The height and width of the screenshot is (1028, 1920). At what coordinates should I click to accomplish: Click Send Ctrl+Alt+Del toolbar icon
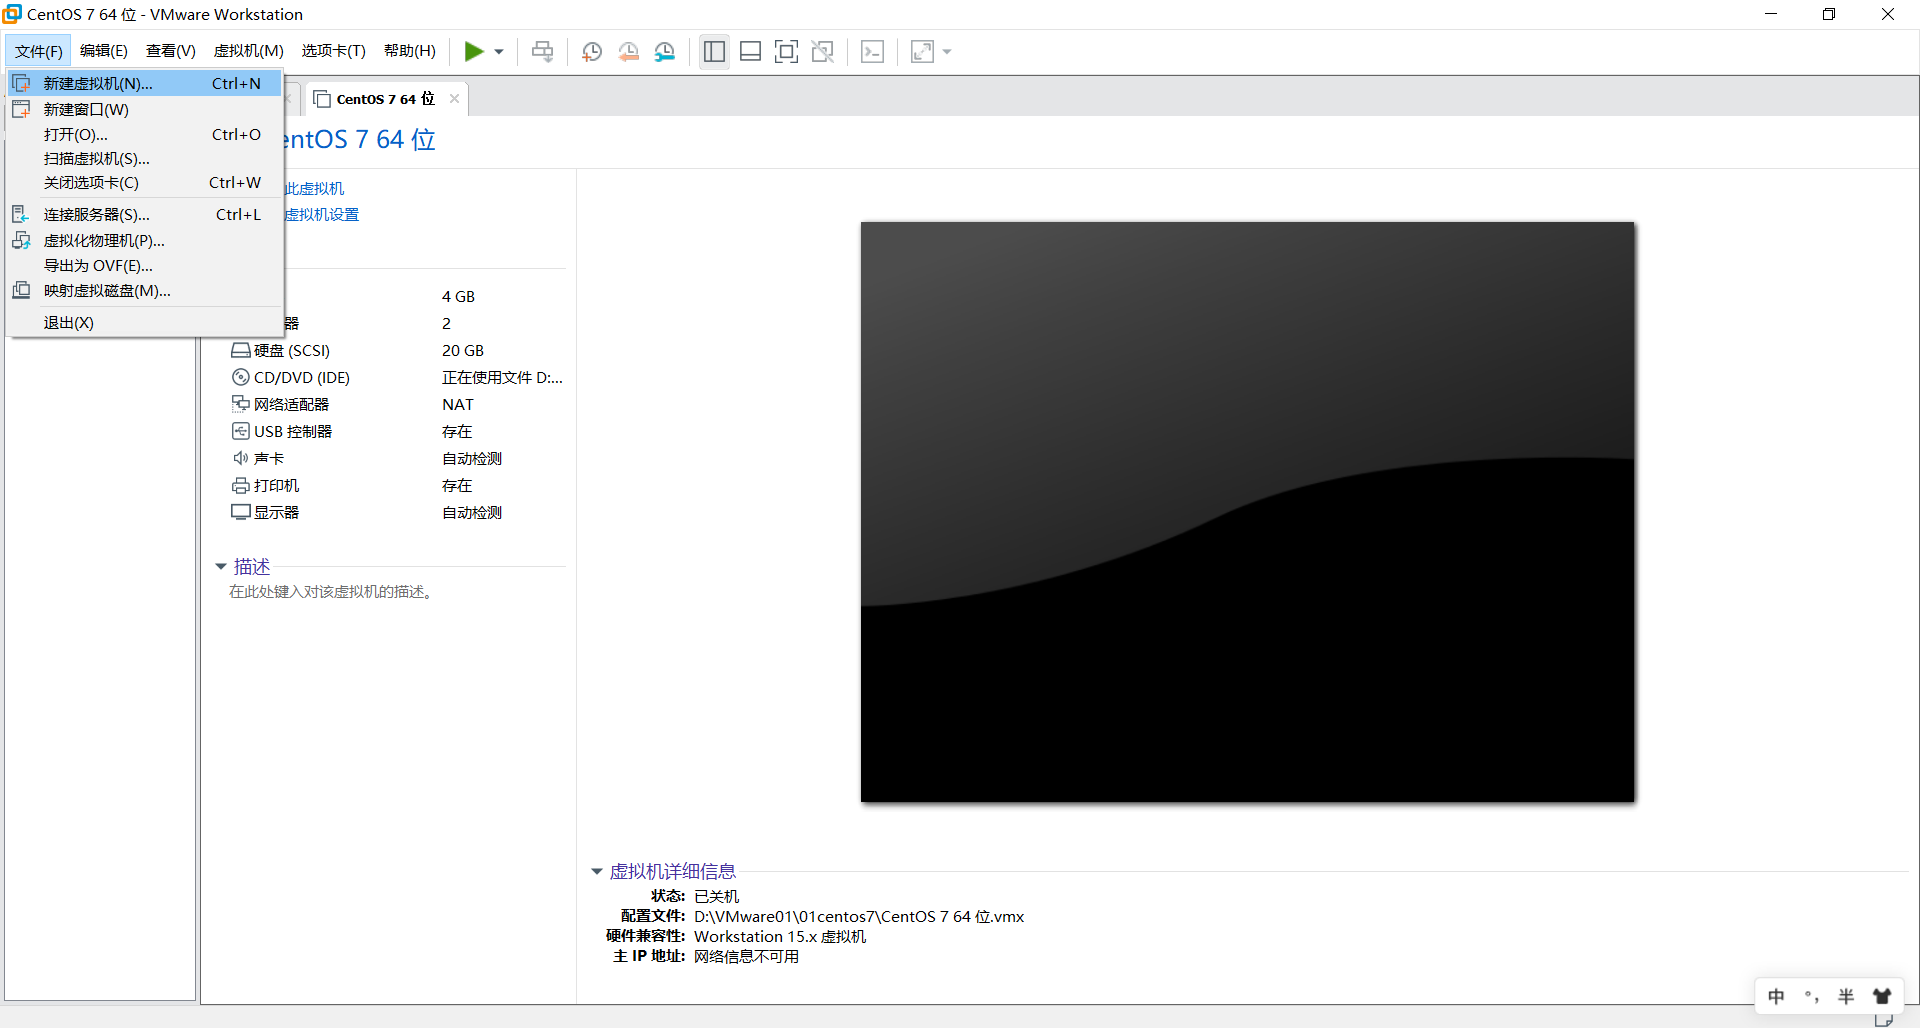[542, 51]
